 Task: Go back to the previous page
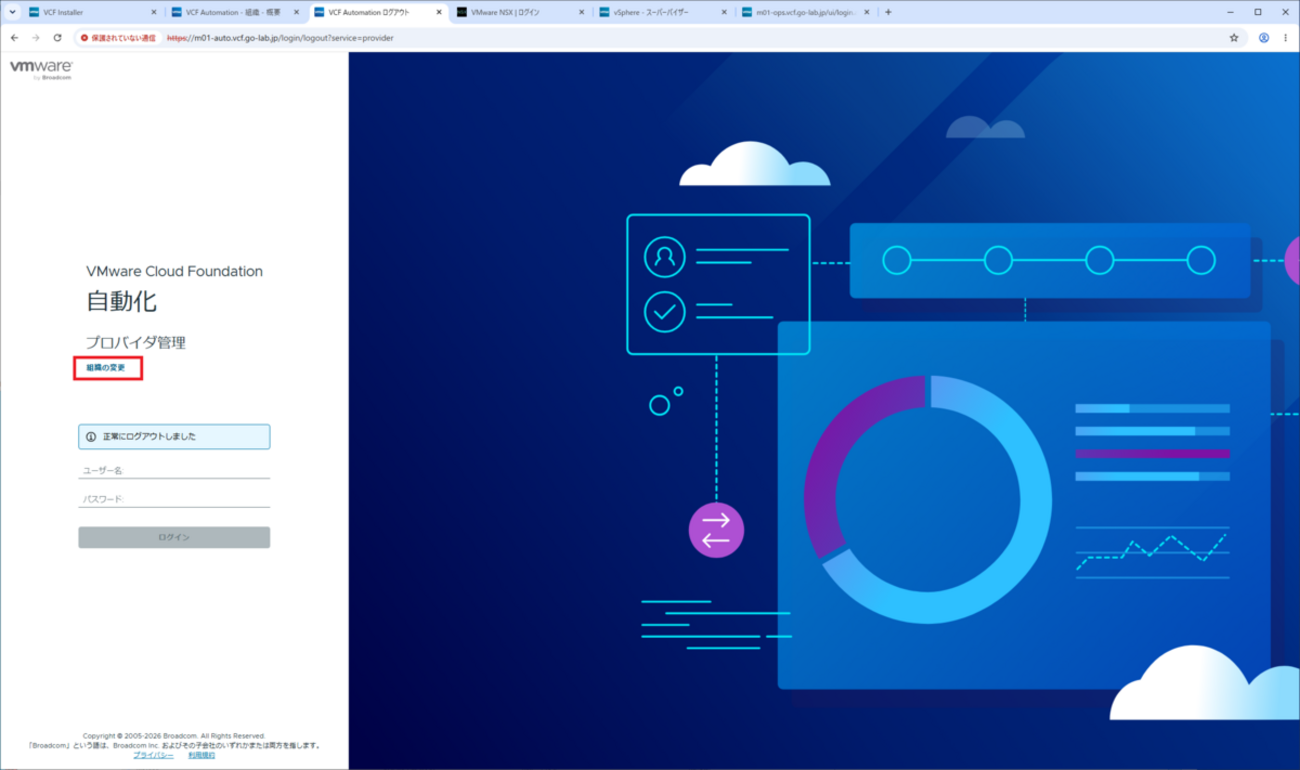14,38
